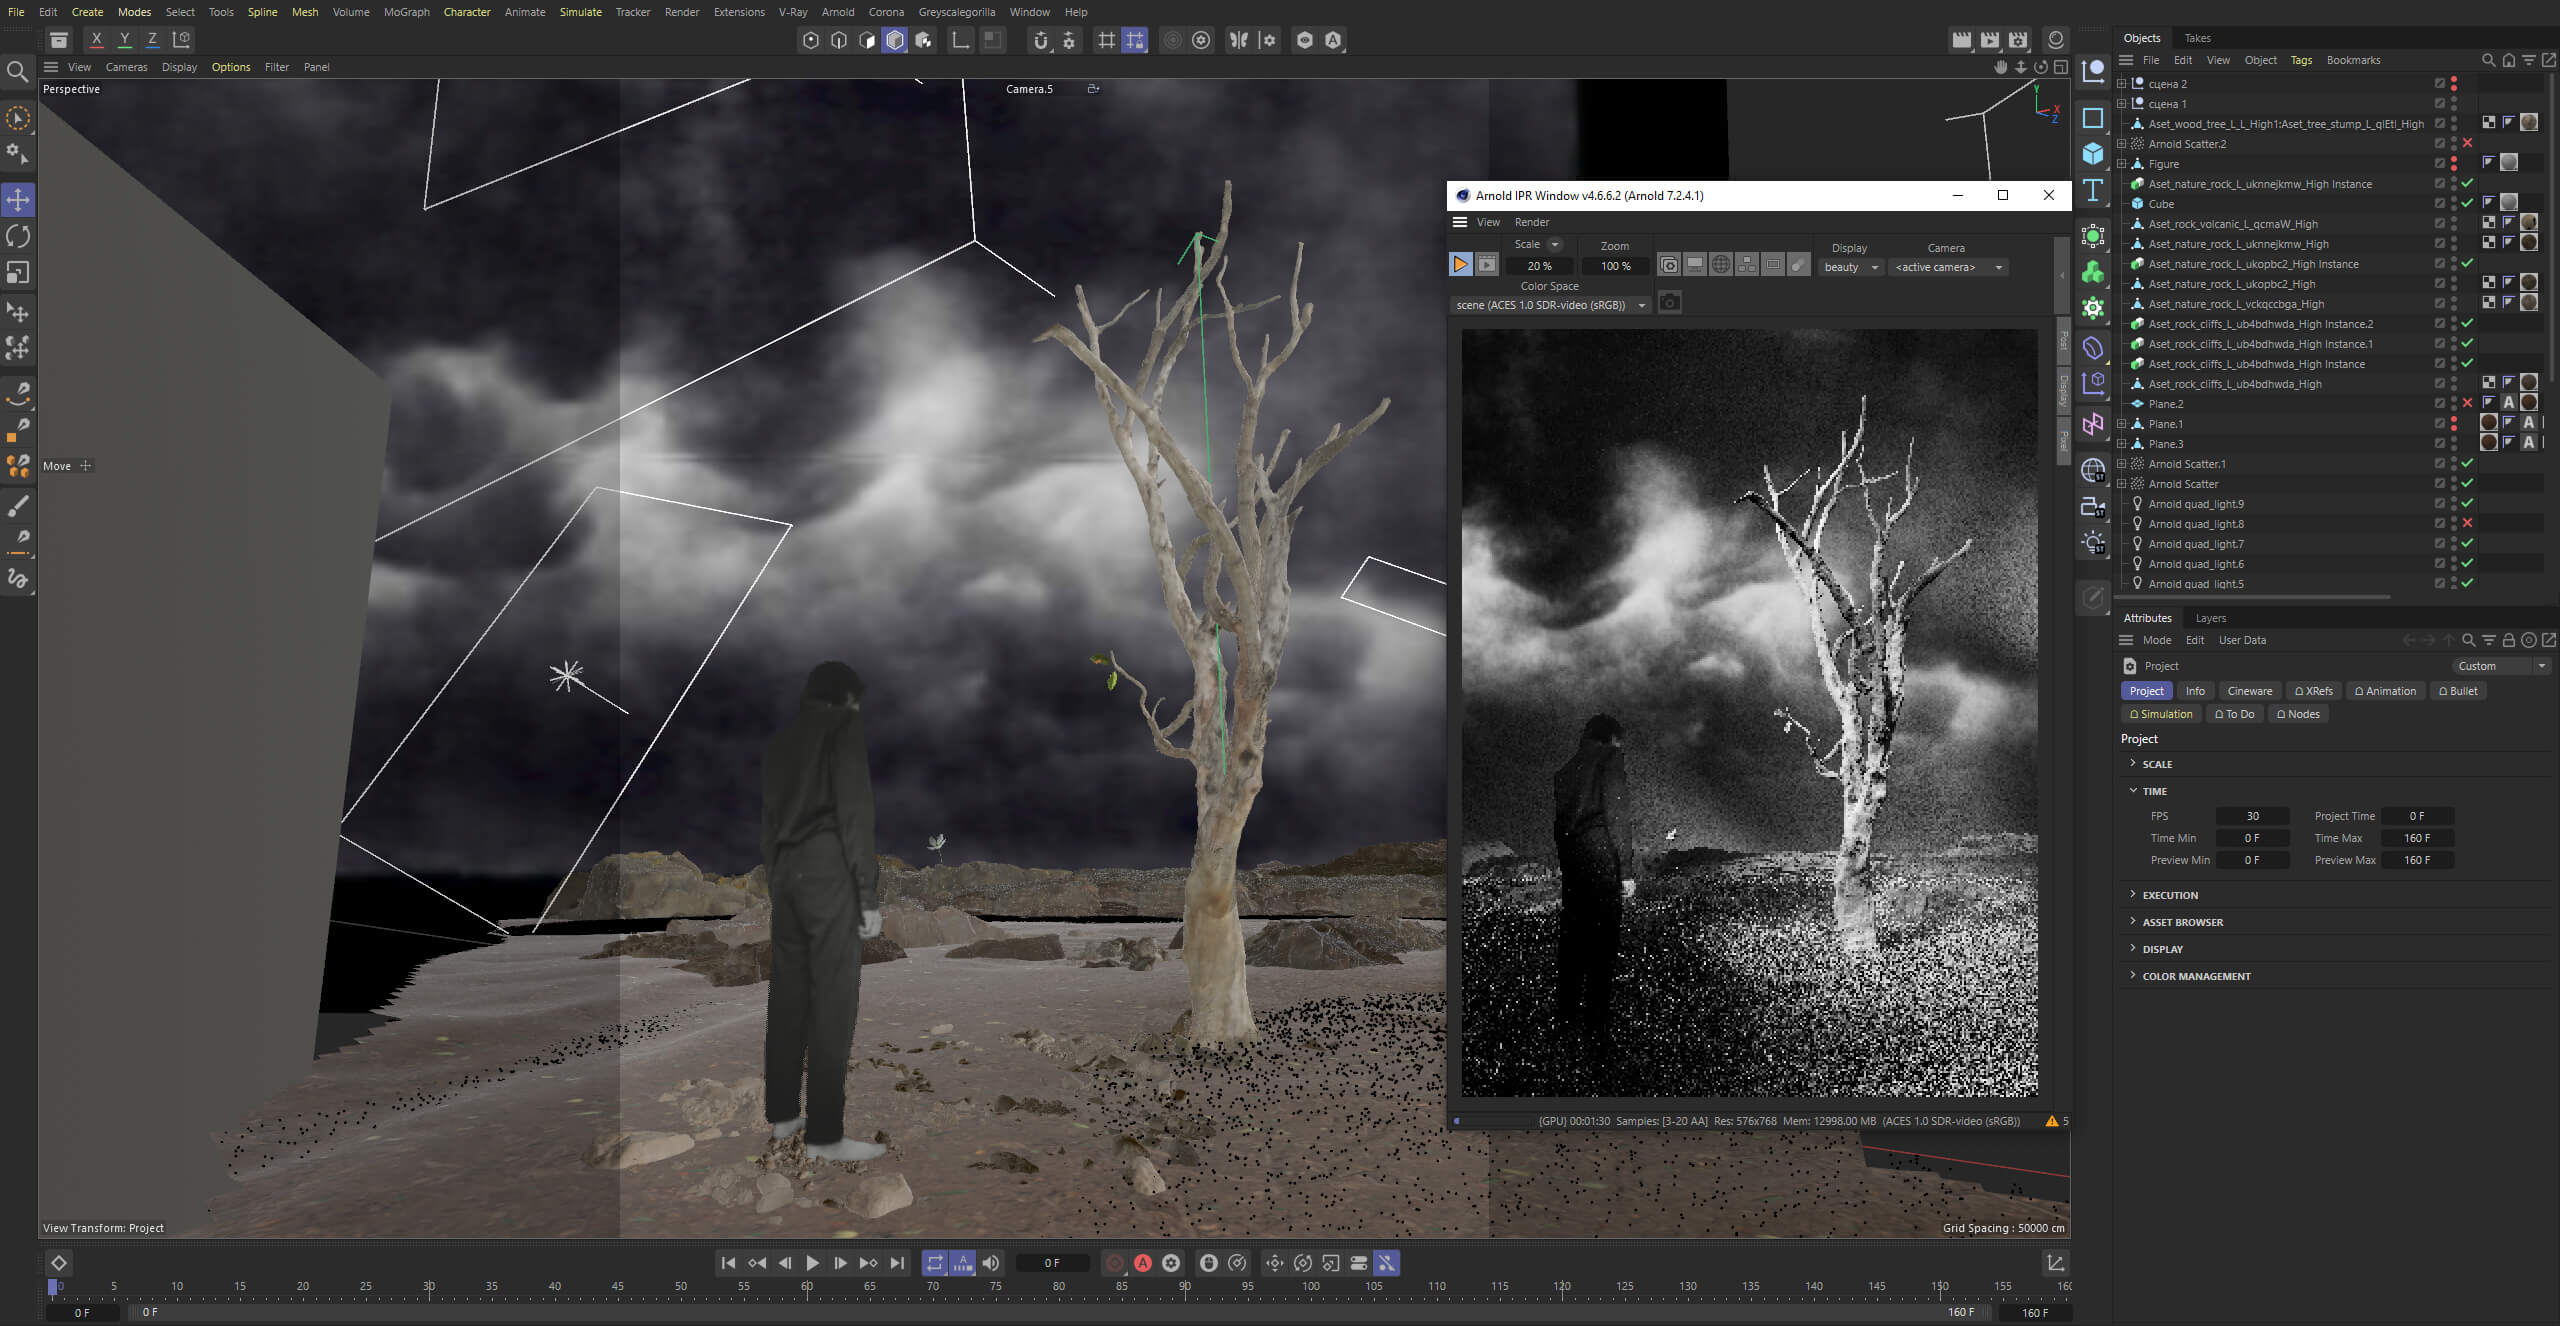Toggle enable checkmark for Arnold quad_light.9
Image resolution: width=2560 pixels, height=1326 pixels.
[2467, 503]
